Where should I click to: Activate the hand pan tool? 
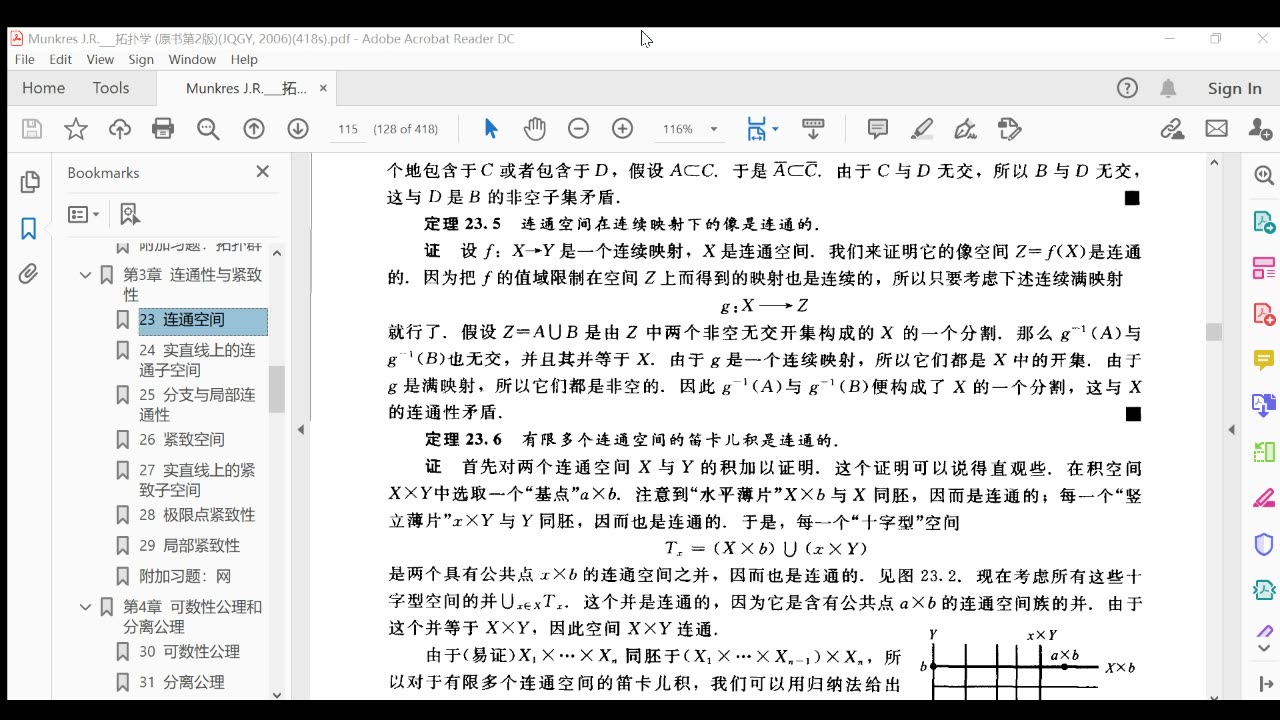coord(535,129)
